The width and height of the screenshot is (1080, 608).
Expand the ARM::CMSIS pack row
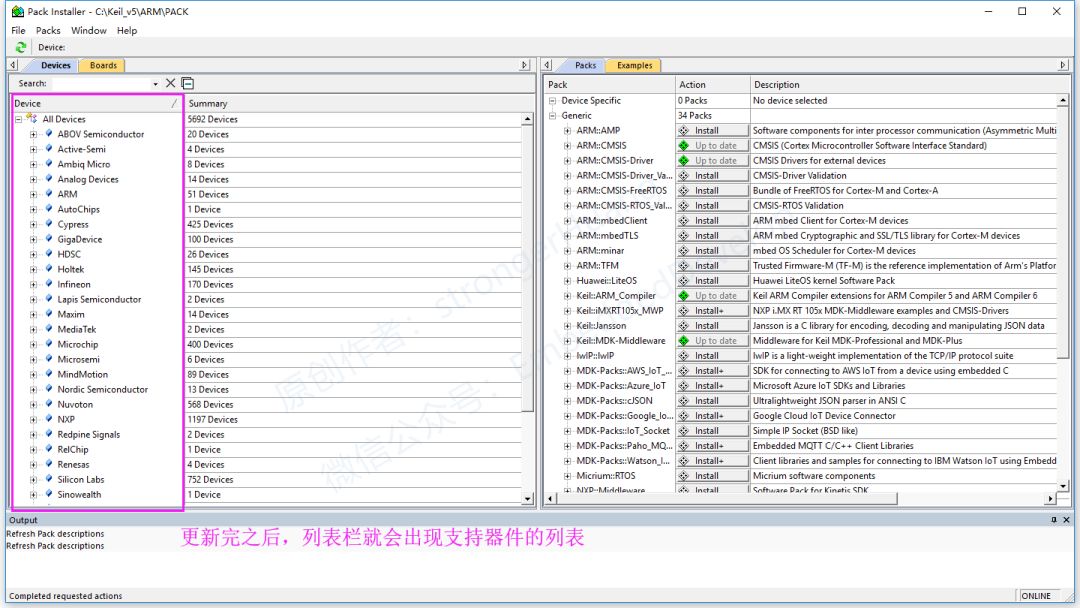567,146
